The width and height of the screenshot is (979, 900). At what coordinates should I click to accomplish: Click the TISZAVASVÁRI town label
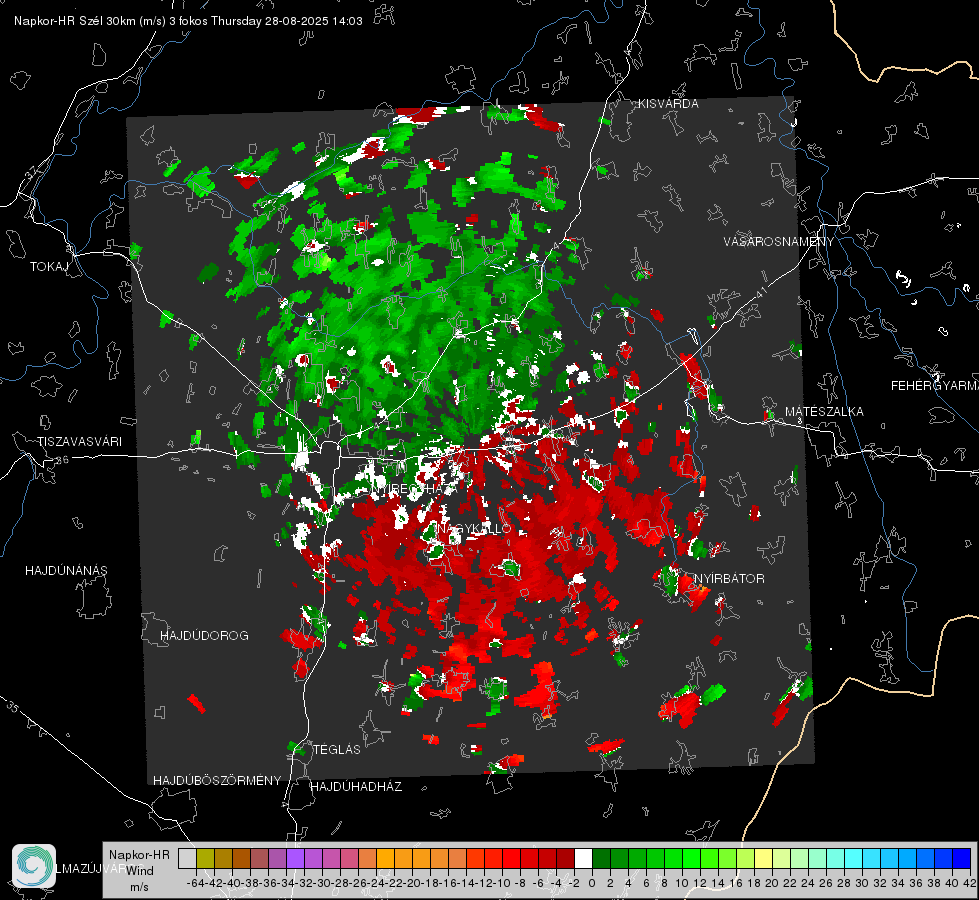click(79, 442)
